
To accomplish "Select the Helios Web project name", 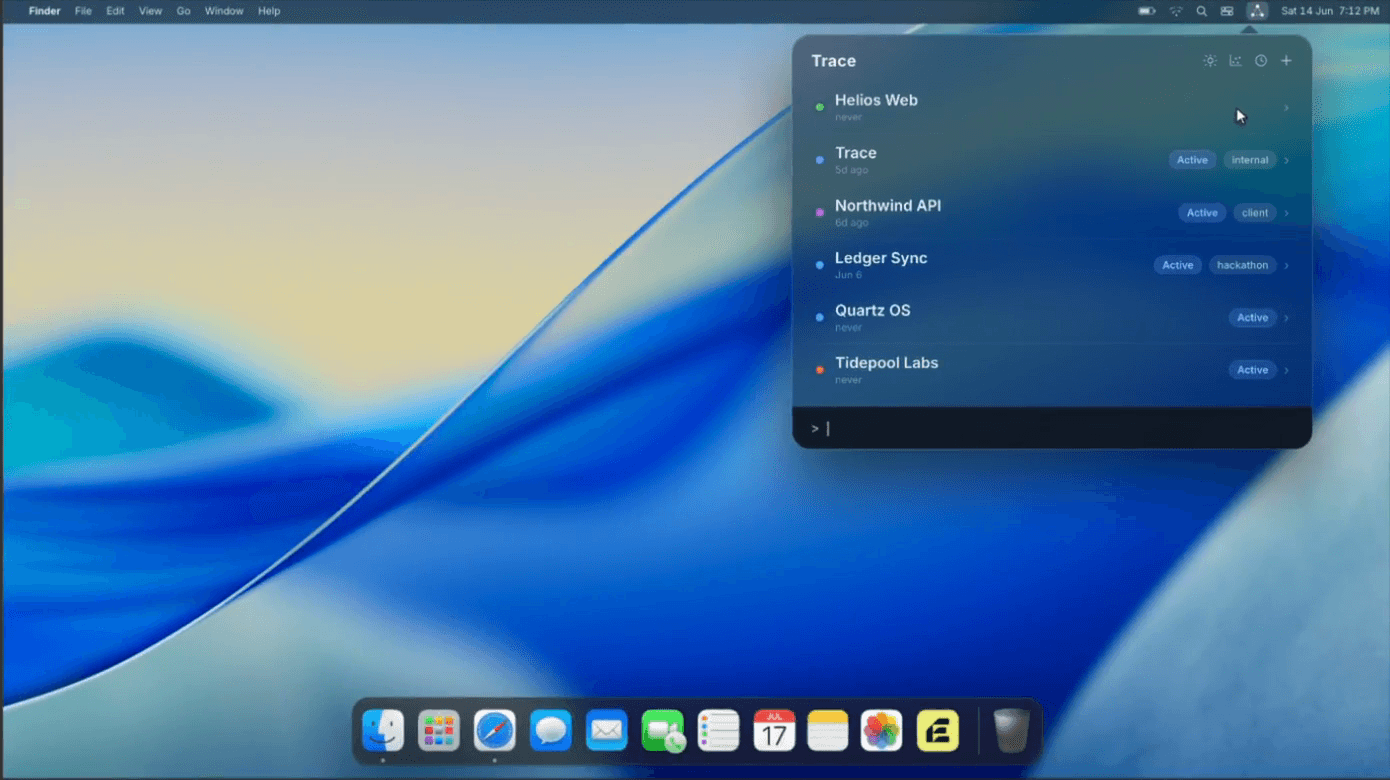I will pyautogui.click(x=876, y=100).
